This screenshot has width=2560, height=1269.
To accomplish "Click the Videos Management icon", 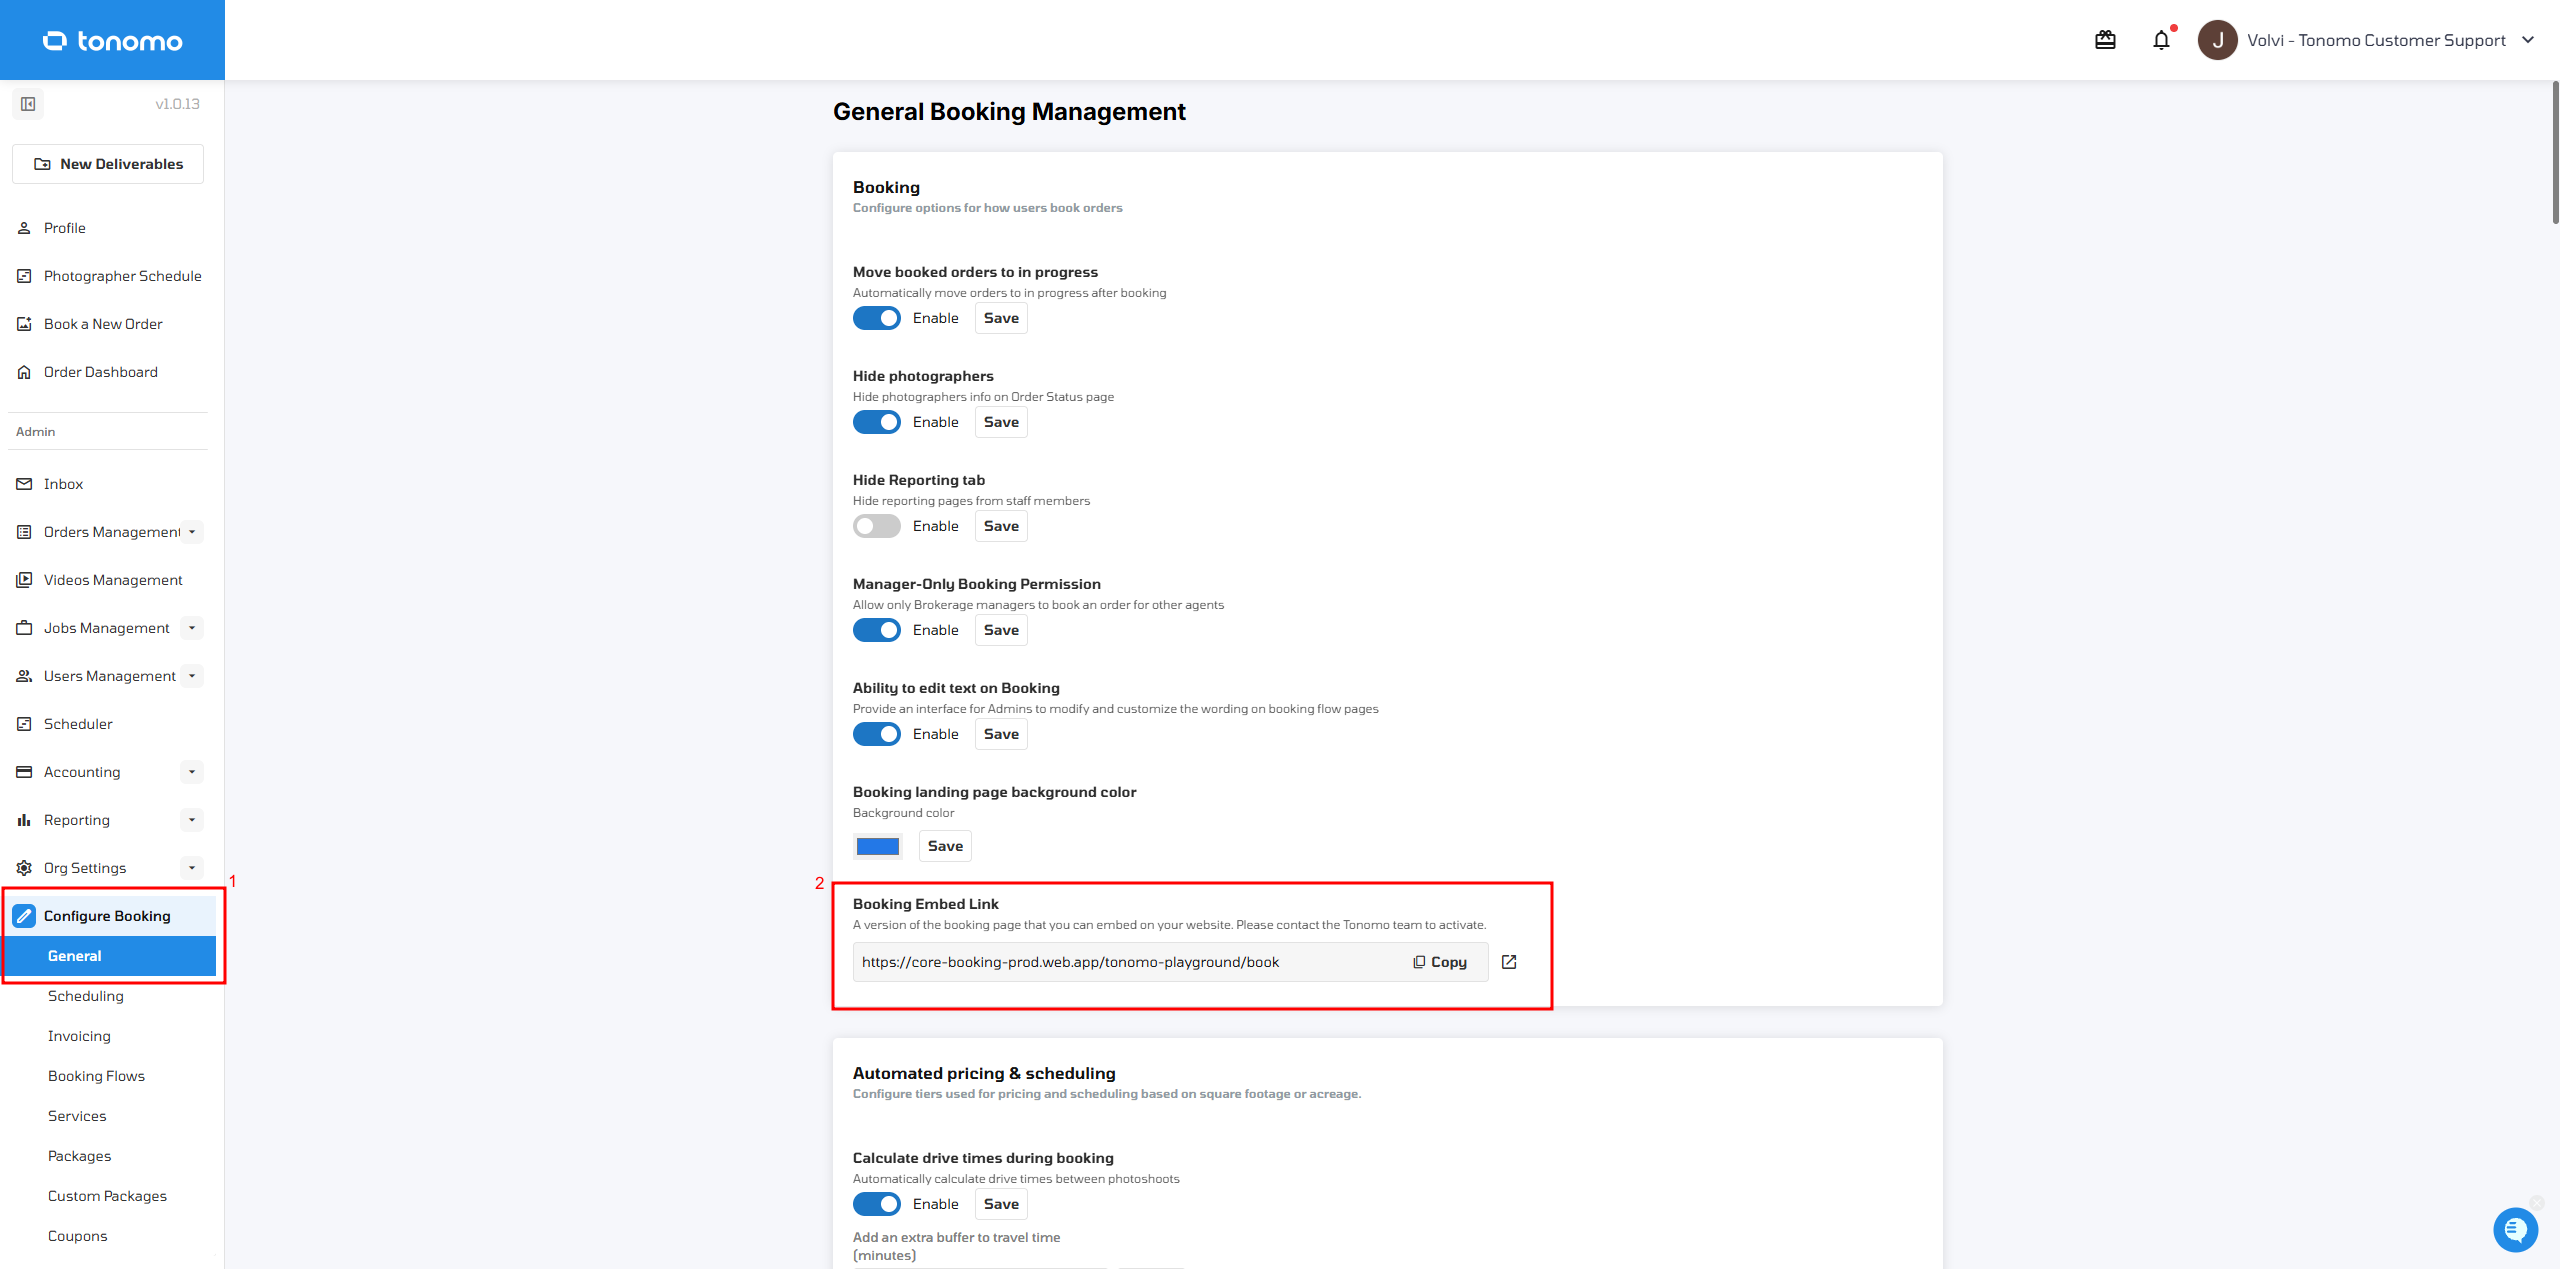I will pos(24,580).
